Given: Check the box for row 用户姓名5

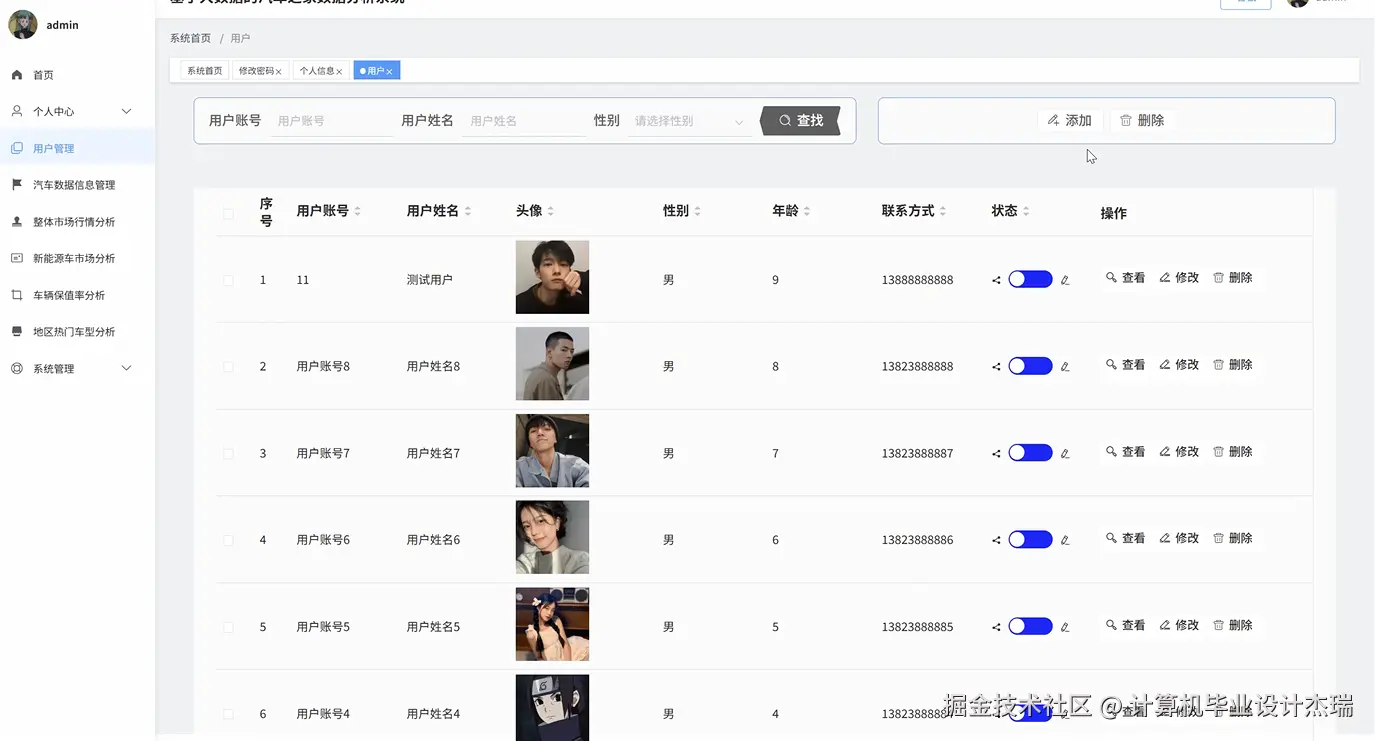Looking at the screenshot, I should point(228,627).
